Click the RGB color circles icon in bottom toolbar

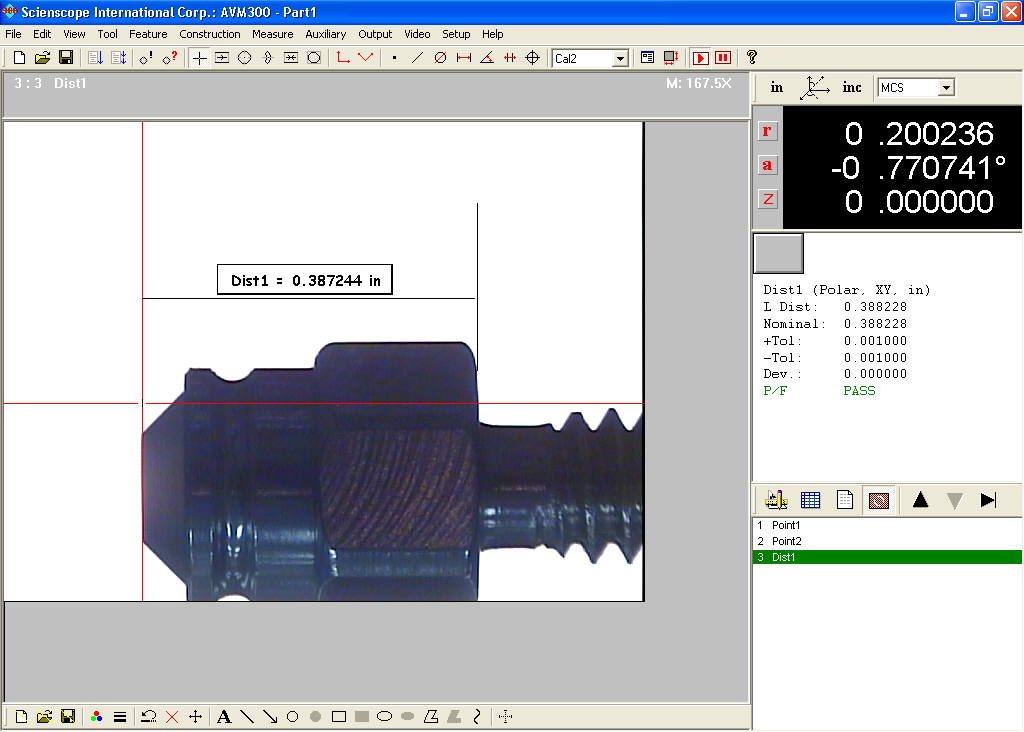pyautogui.click(x=97, y=717)
